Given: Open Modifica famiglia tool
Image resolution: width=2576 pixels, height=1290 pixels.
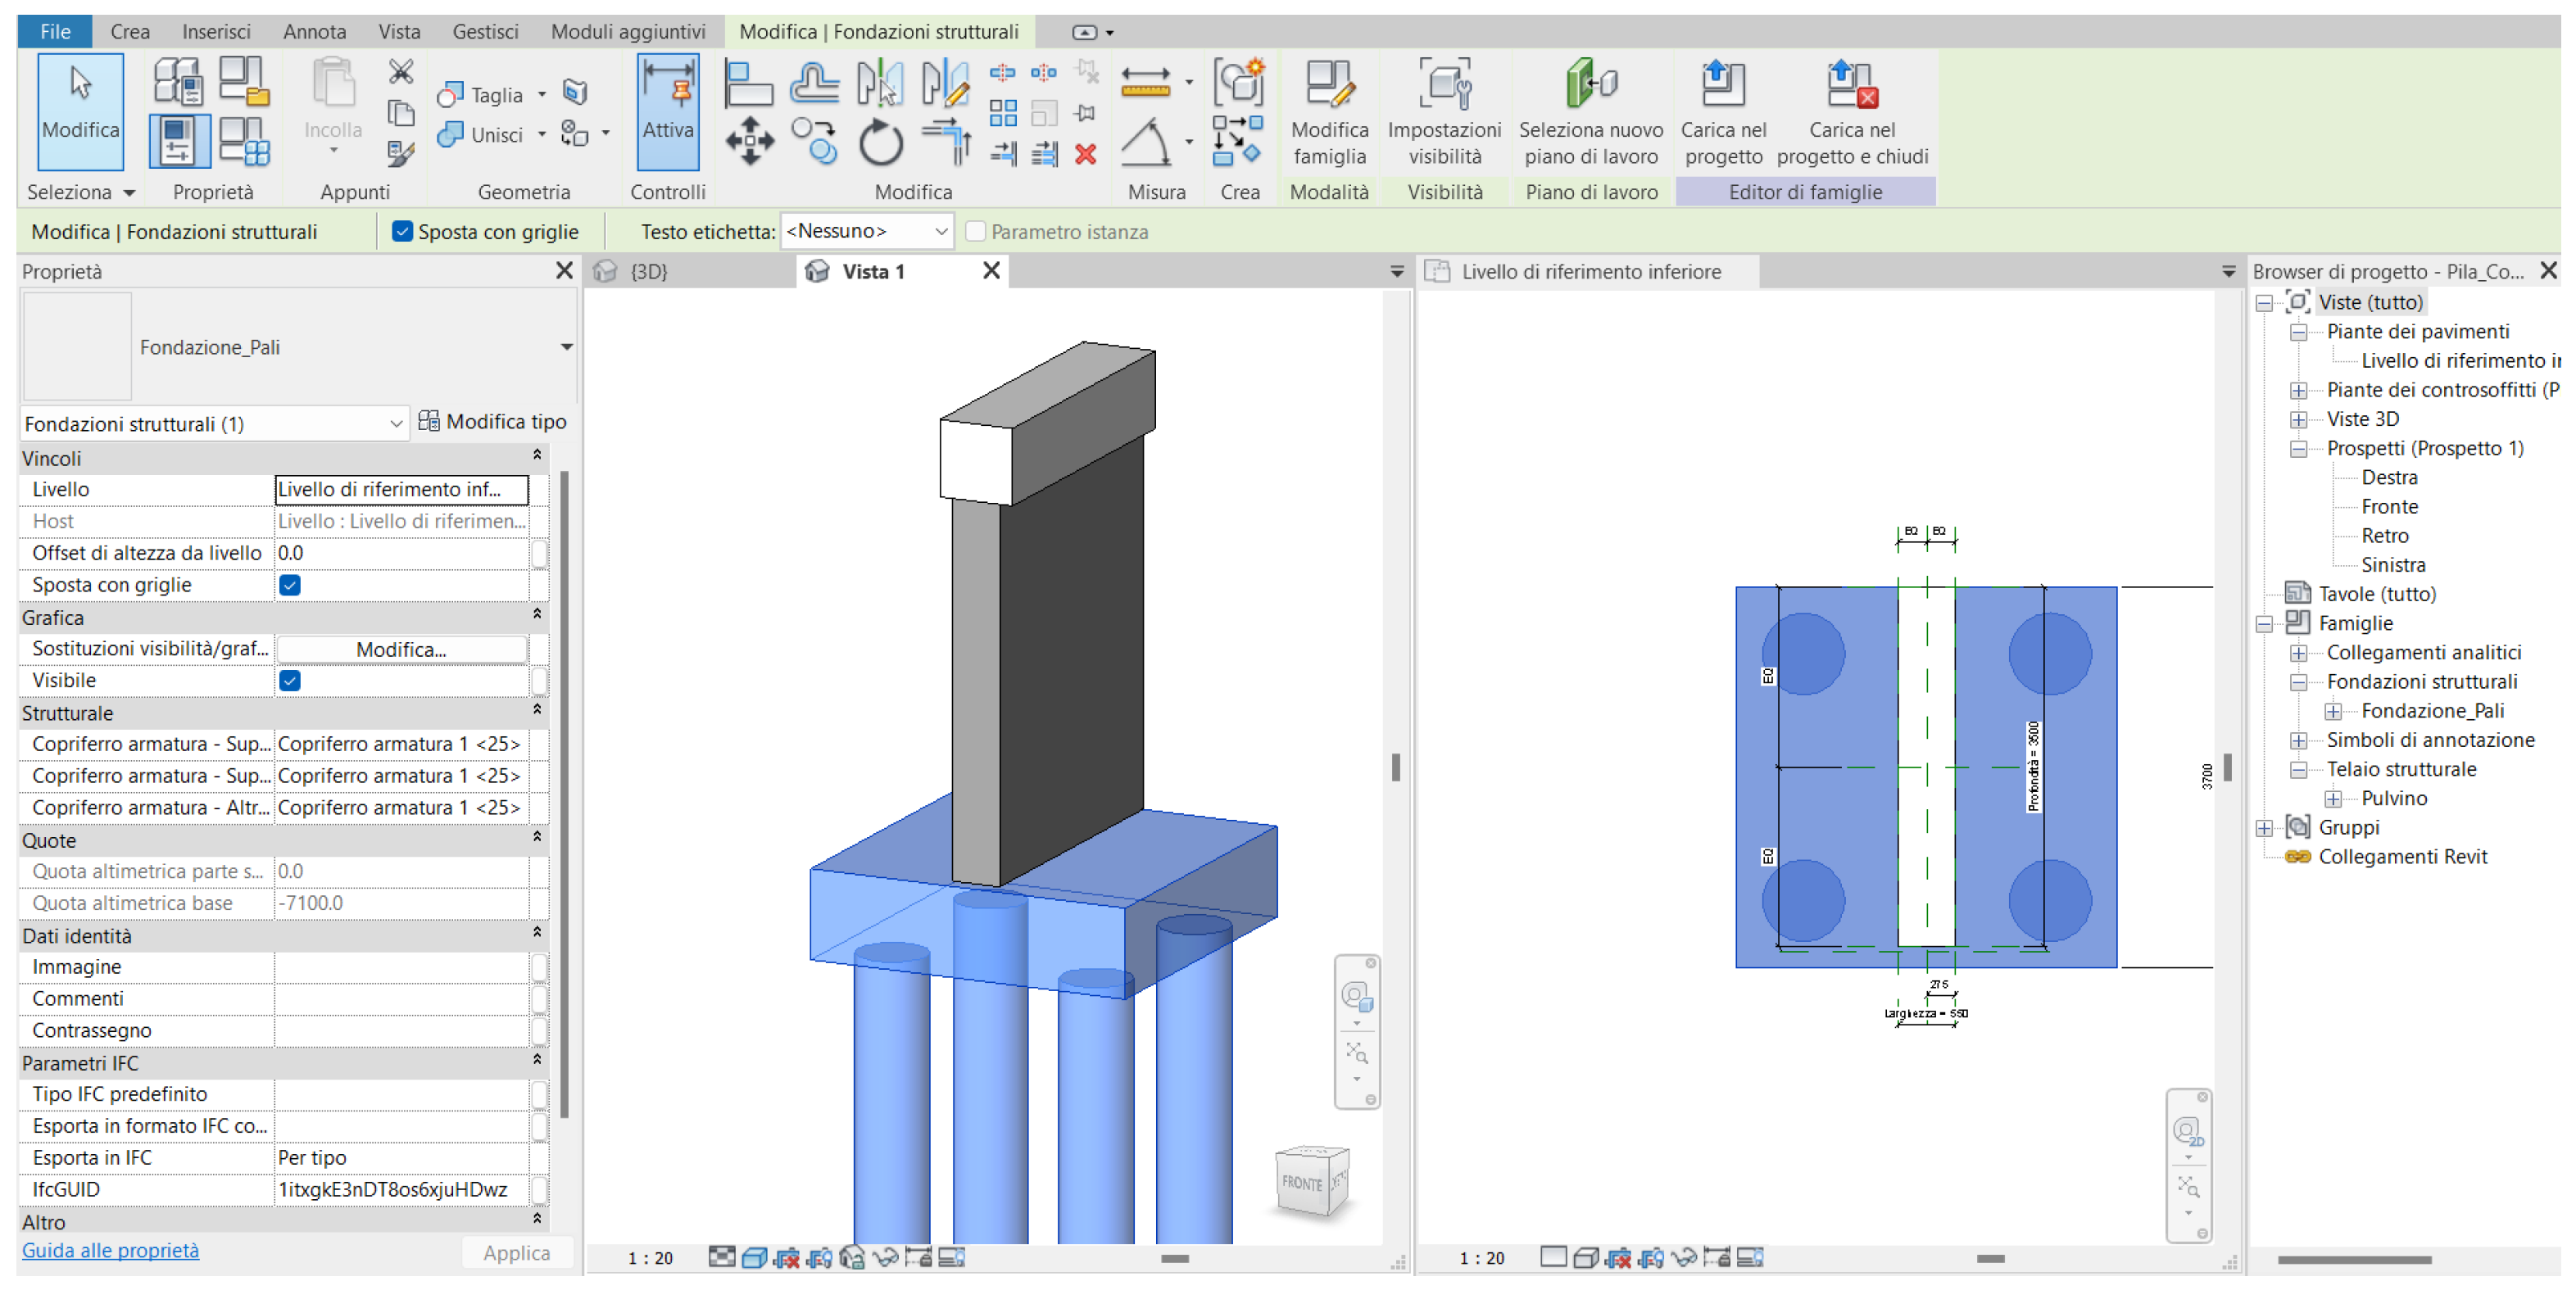Looking at the screenshot, I should pos(1329,110).
